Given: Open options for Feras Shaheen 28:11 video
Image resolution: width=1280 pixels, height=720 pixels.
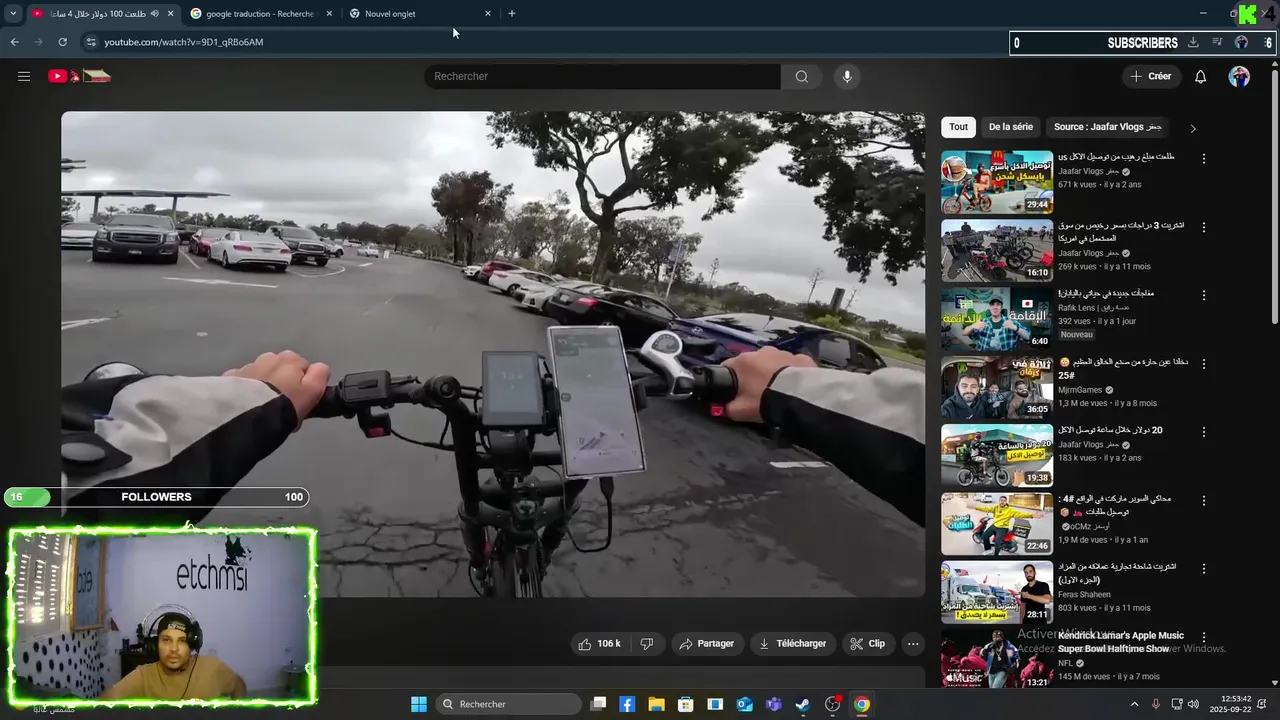Looking at the screenshot, I should click(x=1204, y=568).
